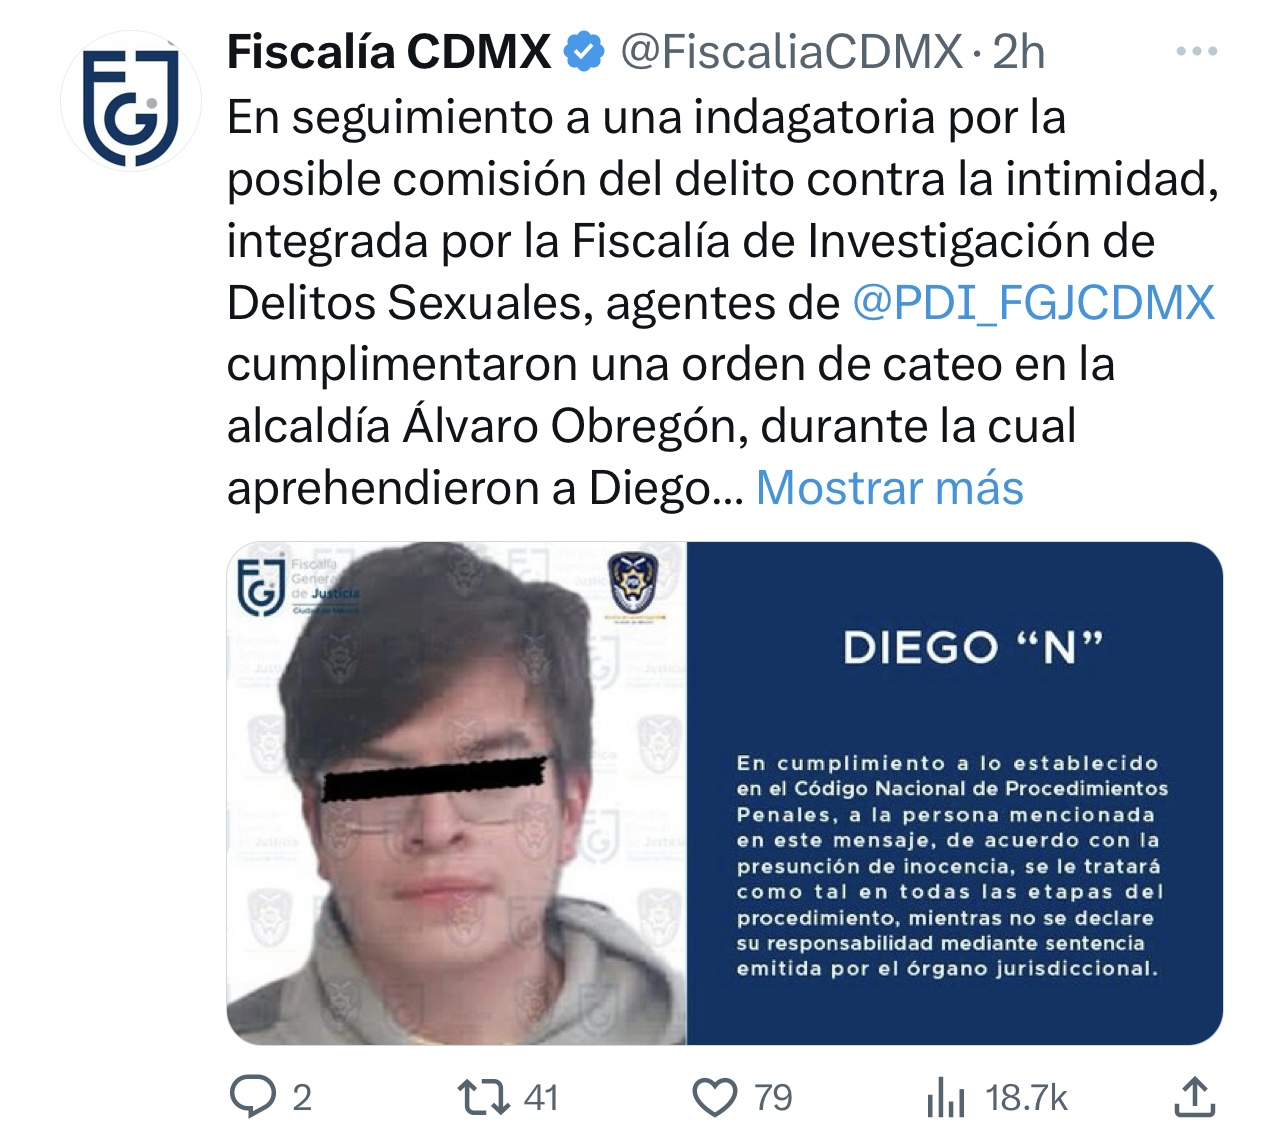Screen dimensions: 1284x1141
Task: Click the DIEGO "N" blue info panel
Action: pos(955,793)
